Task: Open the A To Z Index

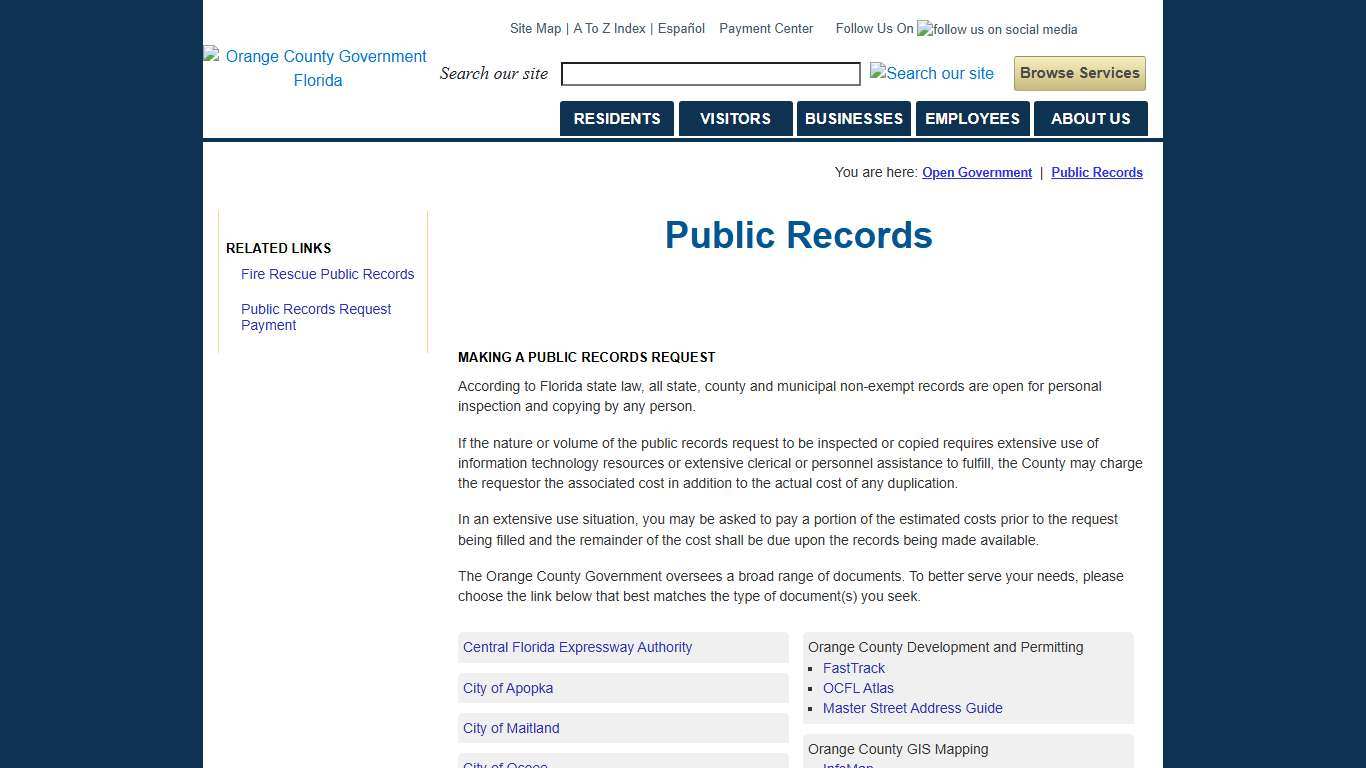Action: coord(609,29)
